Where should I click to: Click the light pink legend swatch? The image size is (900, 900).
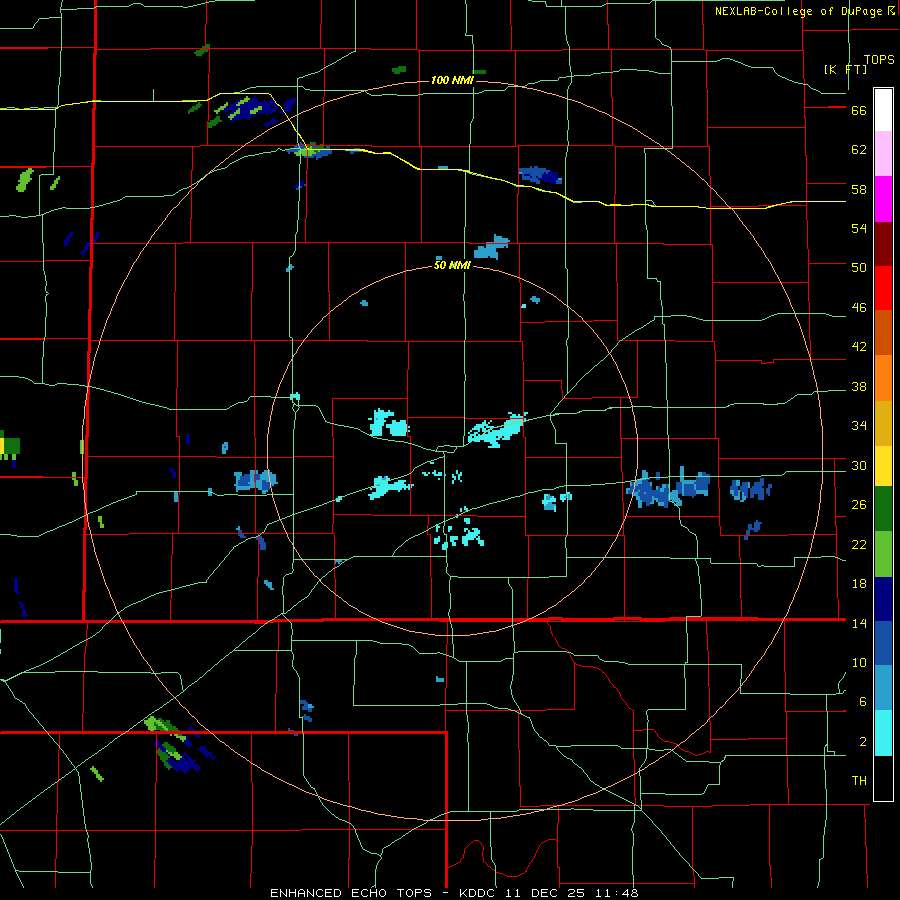pyautogui.click(x=883, y=153)
